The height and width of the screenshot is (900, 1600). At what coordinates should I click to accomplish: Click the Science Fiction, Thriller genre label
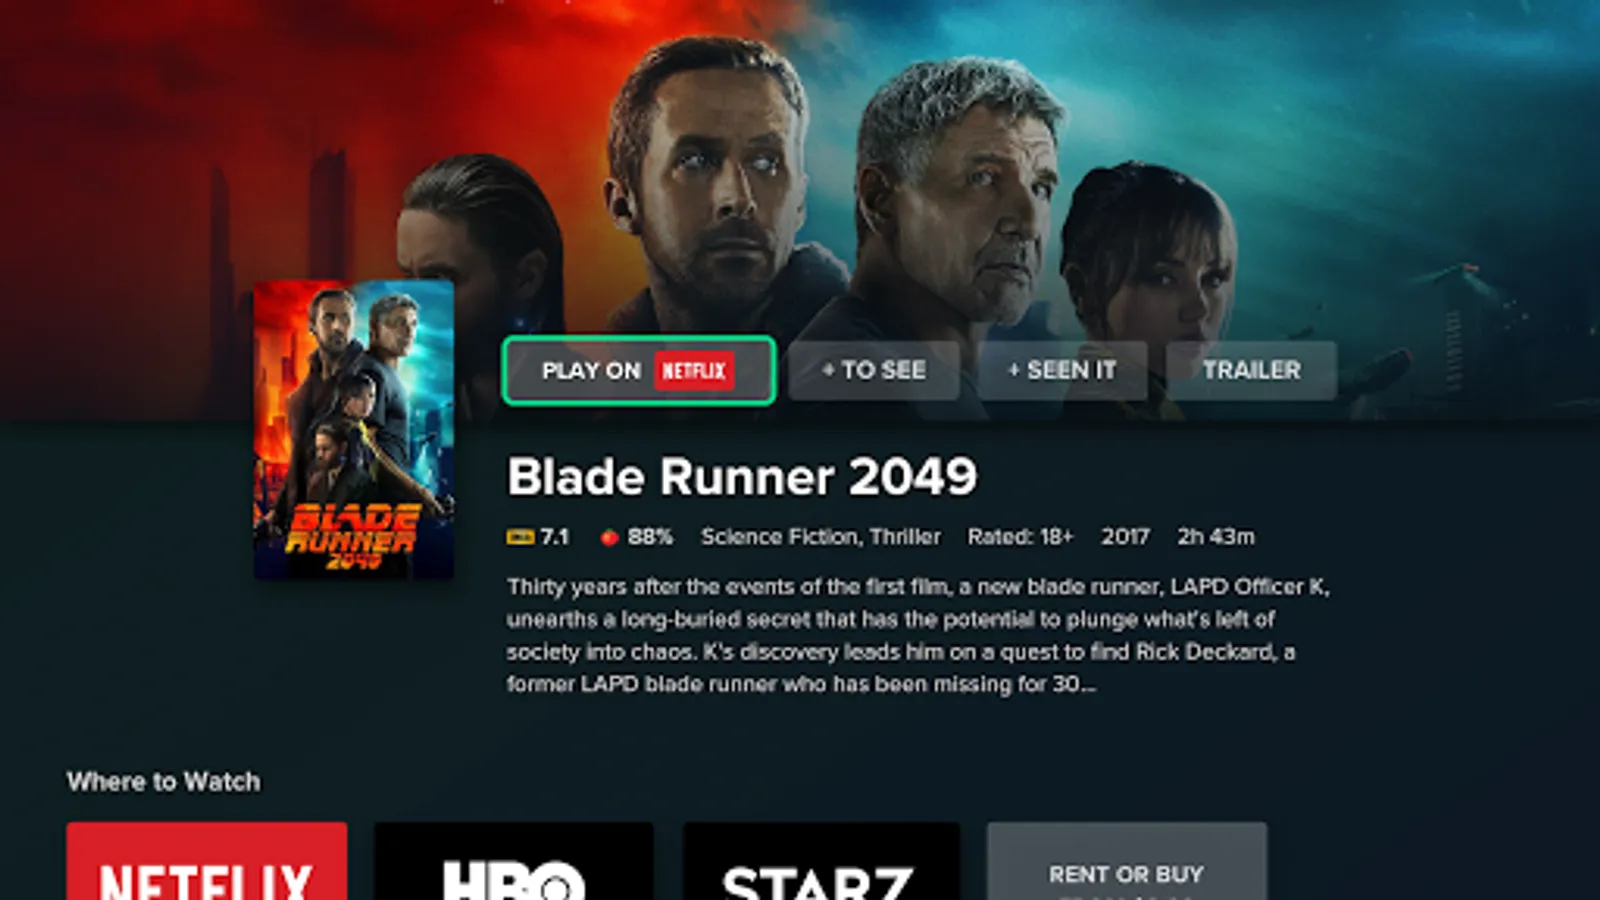tap(821, 537)
